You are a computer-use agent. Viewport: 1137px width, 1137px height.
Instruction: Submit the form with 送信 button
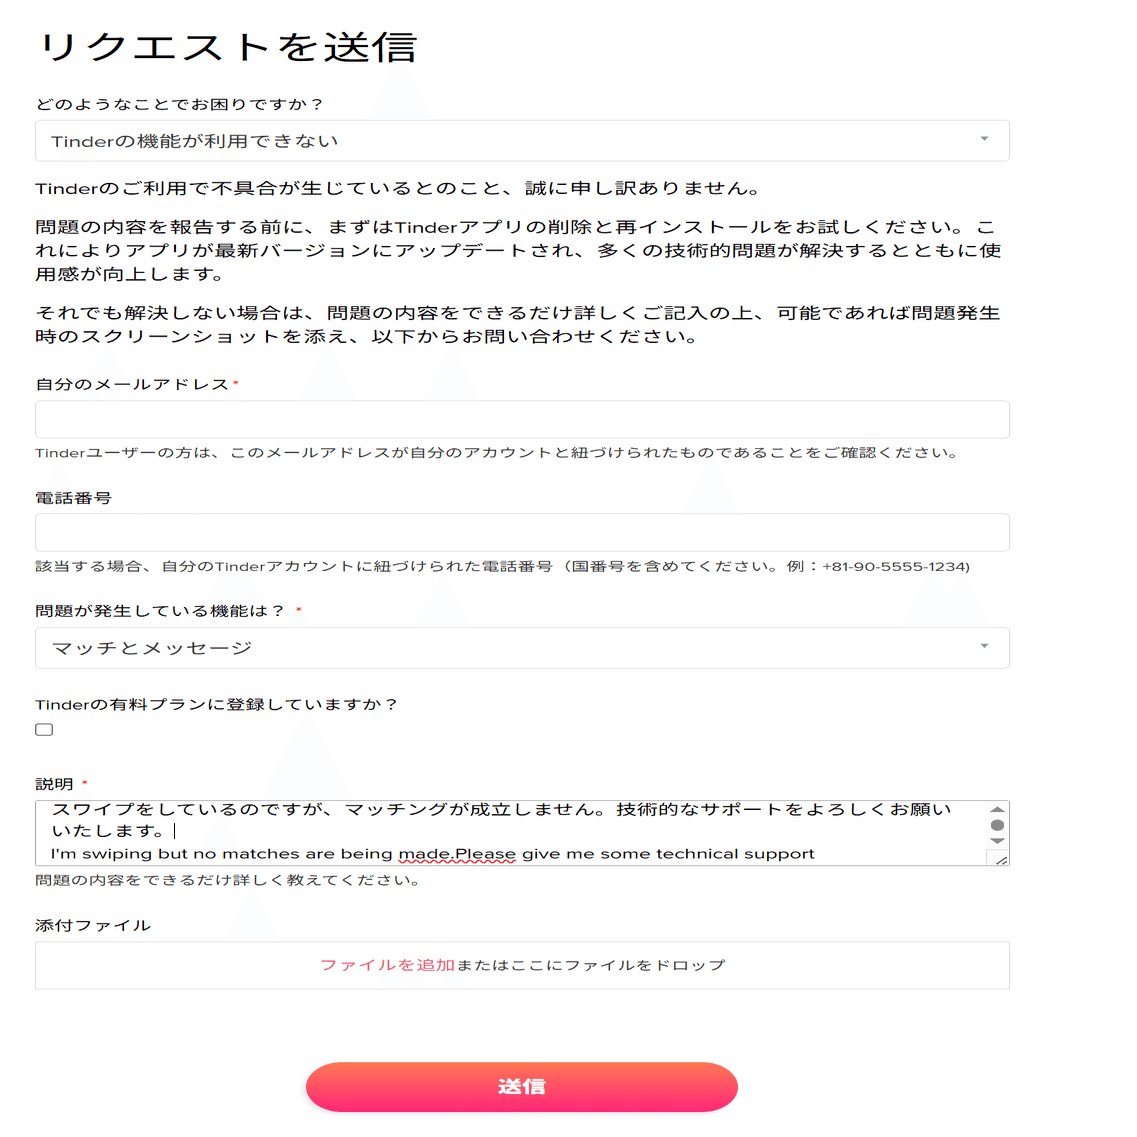coord(522,1086)
